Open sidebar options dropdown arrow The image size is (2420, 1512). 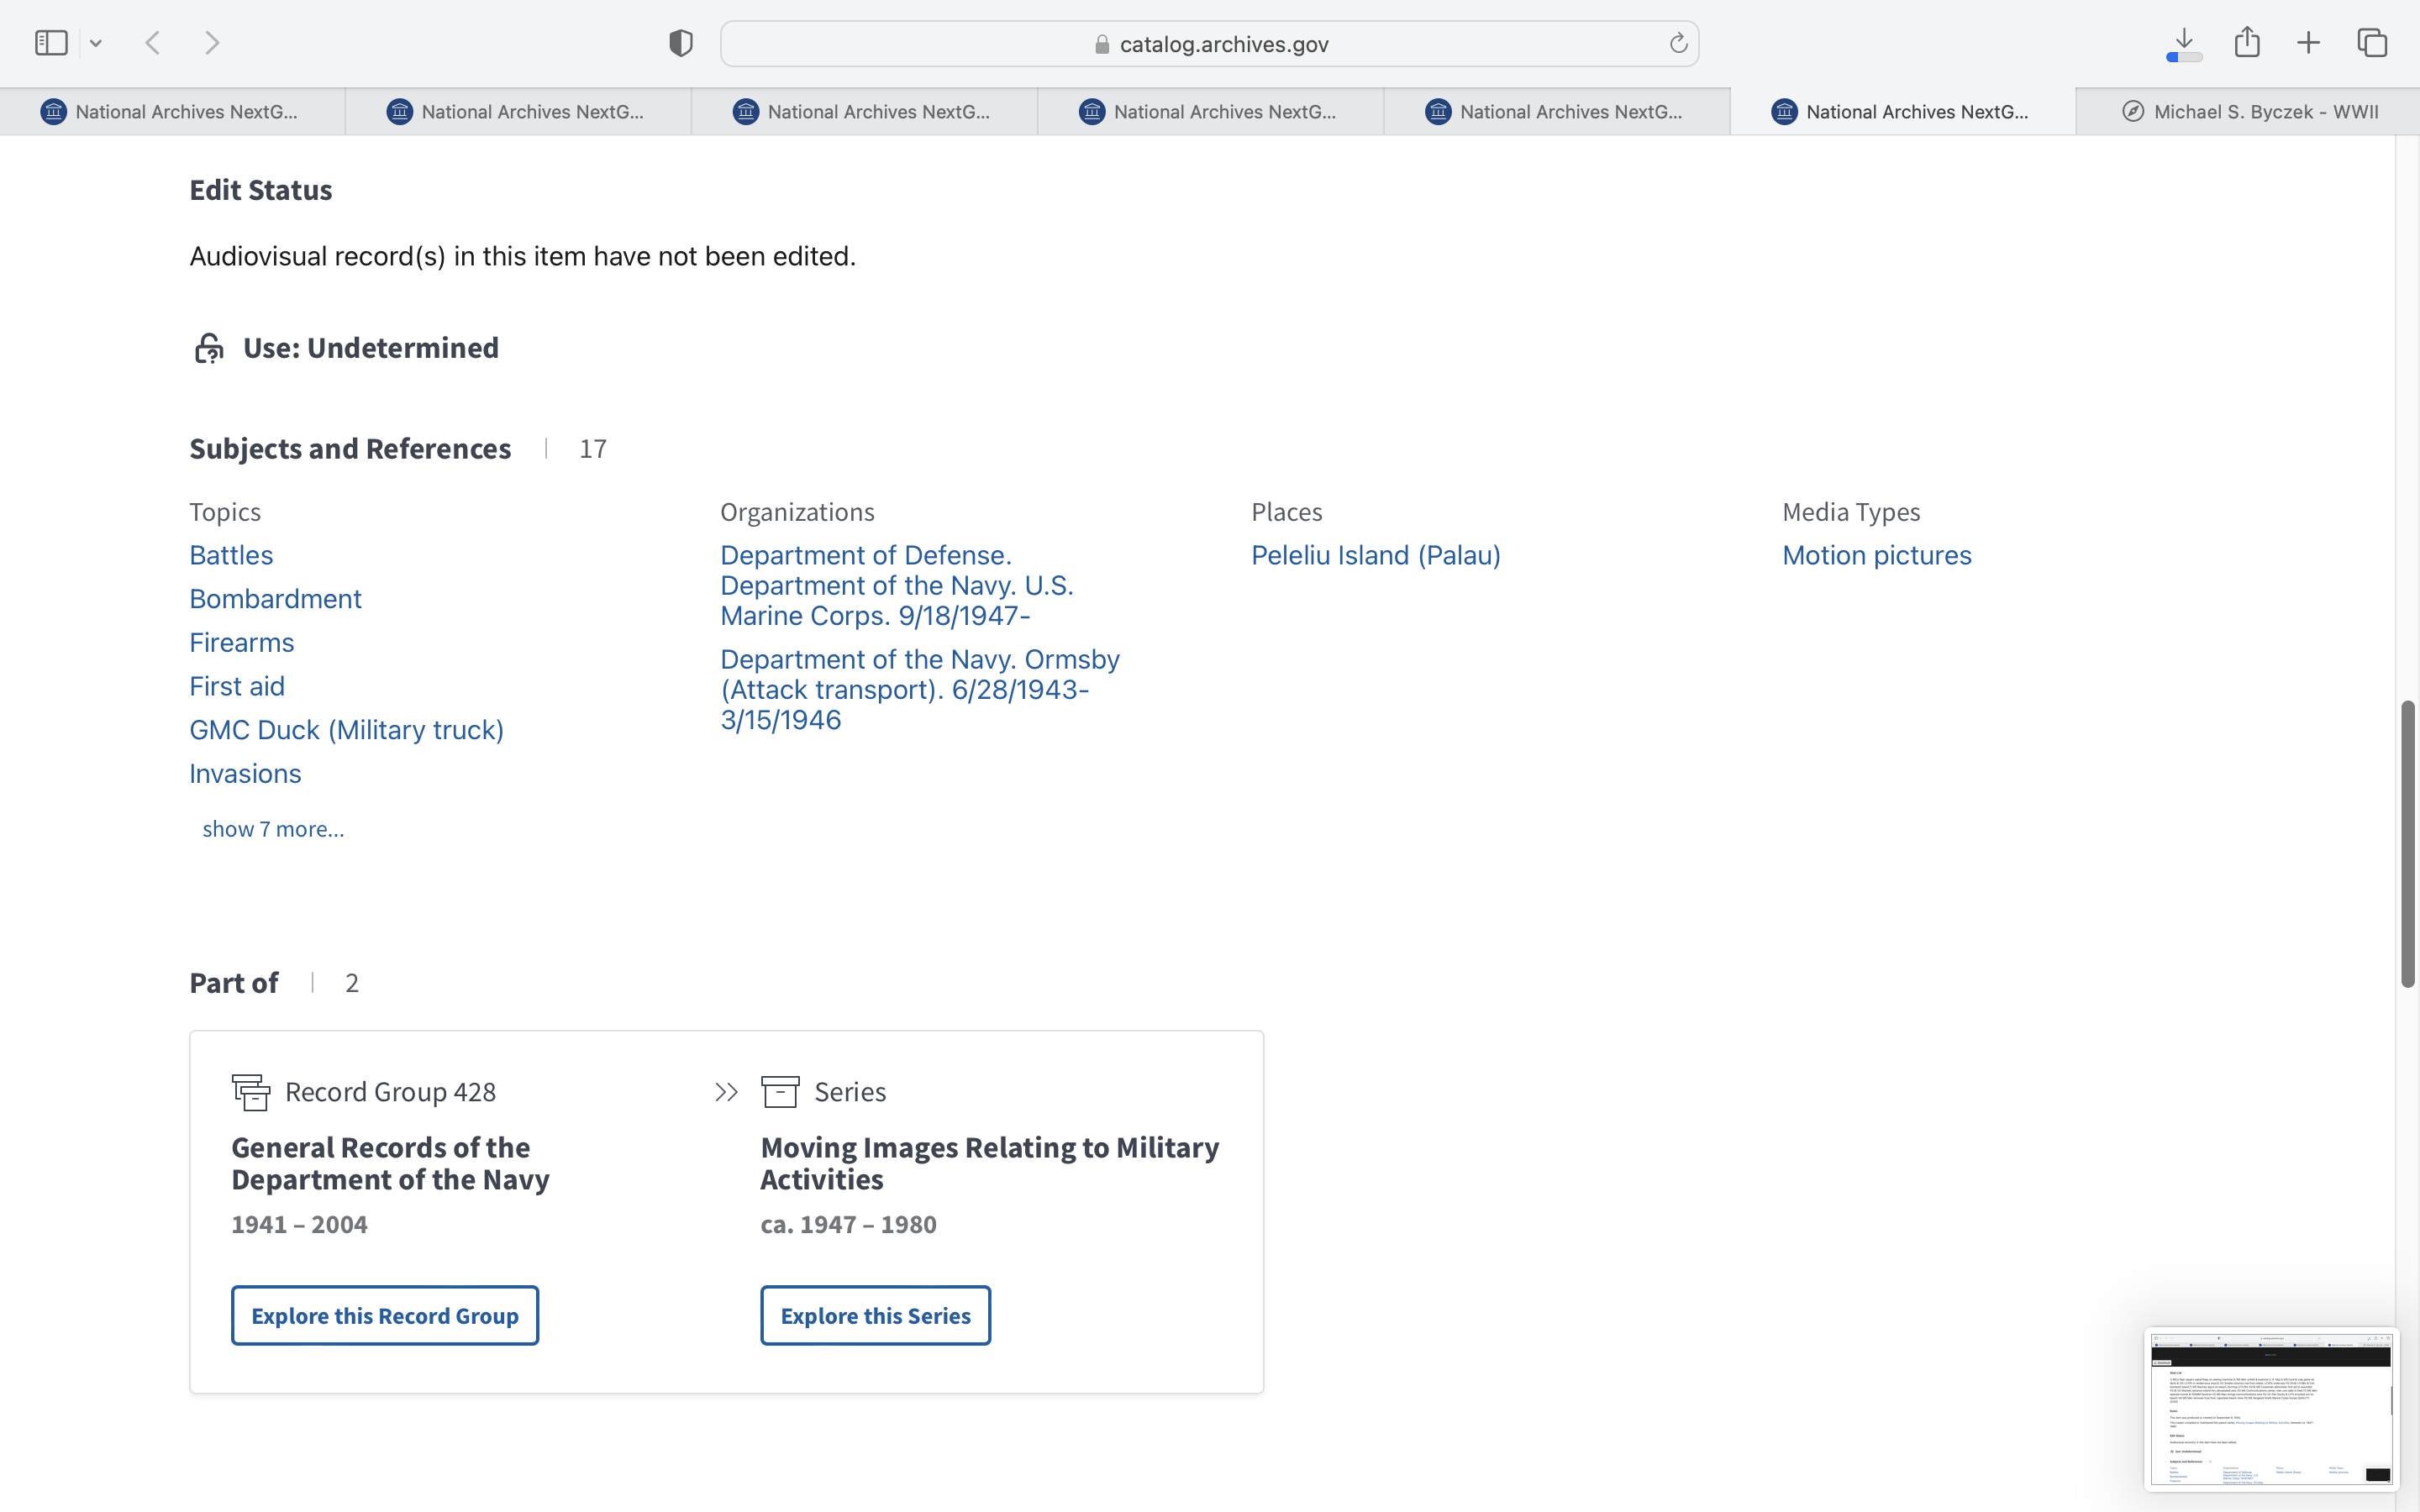coord(96,43)
